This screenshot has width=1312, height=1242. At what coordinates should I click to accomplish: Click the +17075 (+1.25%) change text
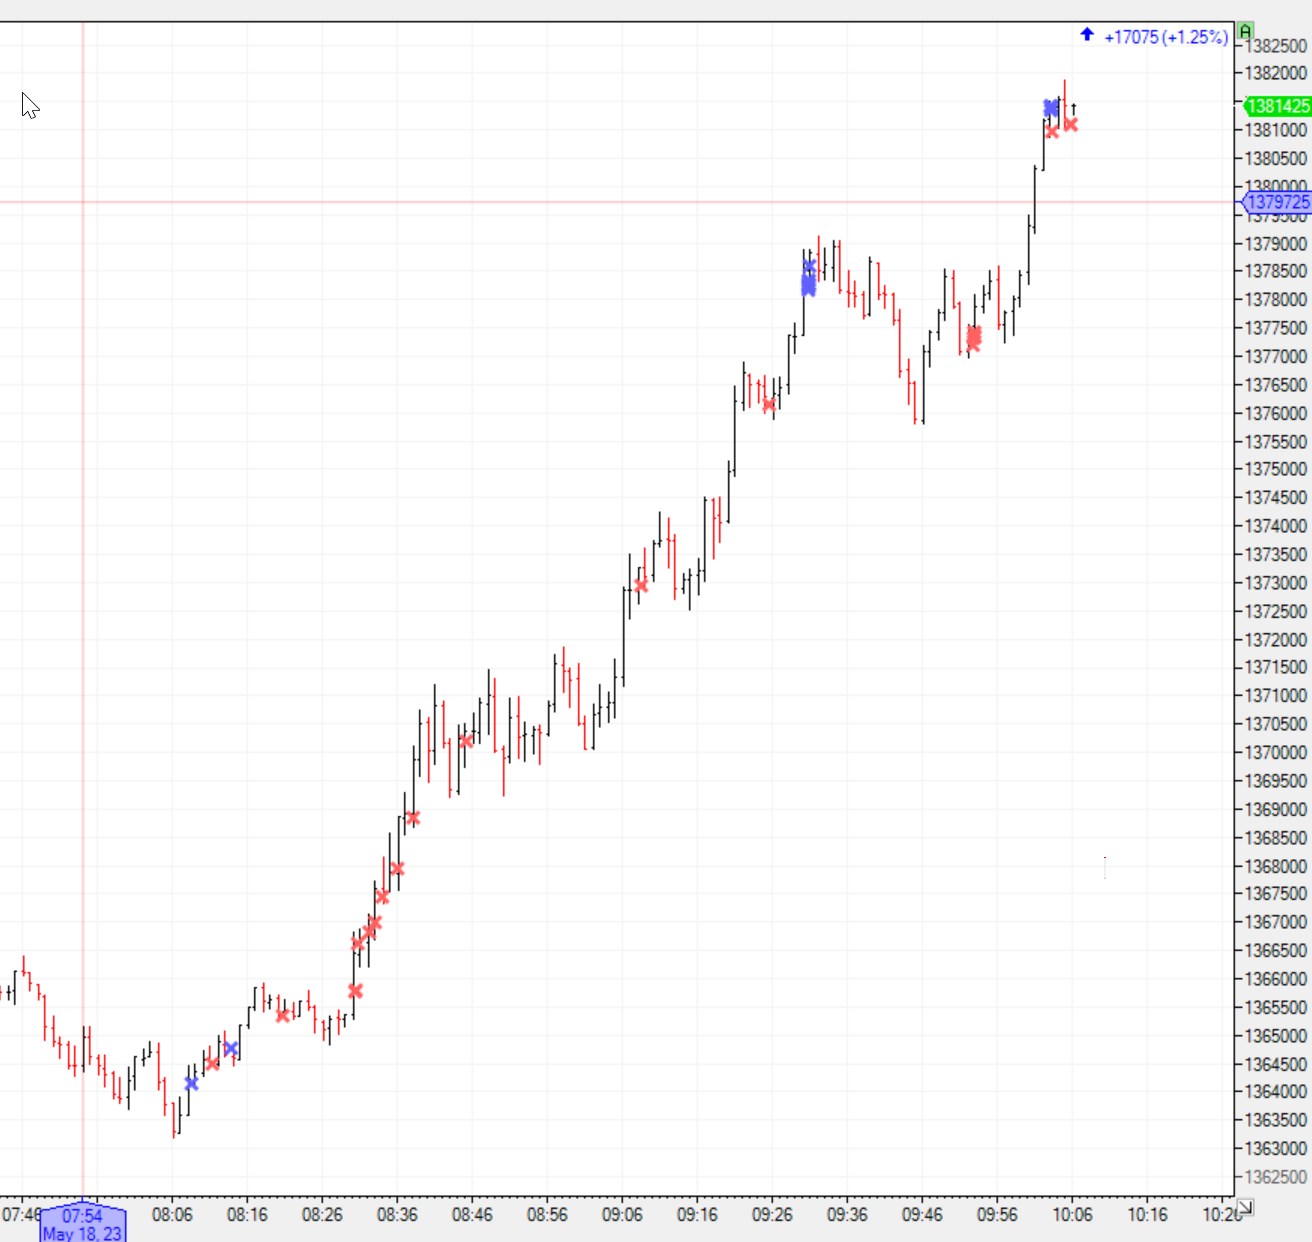coord(1165,37)
